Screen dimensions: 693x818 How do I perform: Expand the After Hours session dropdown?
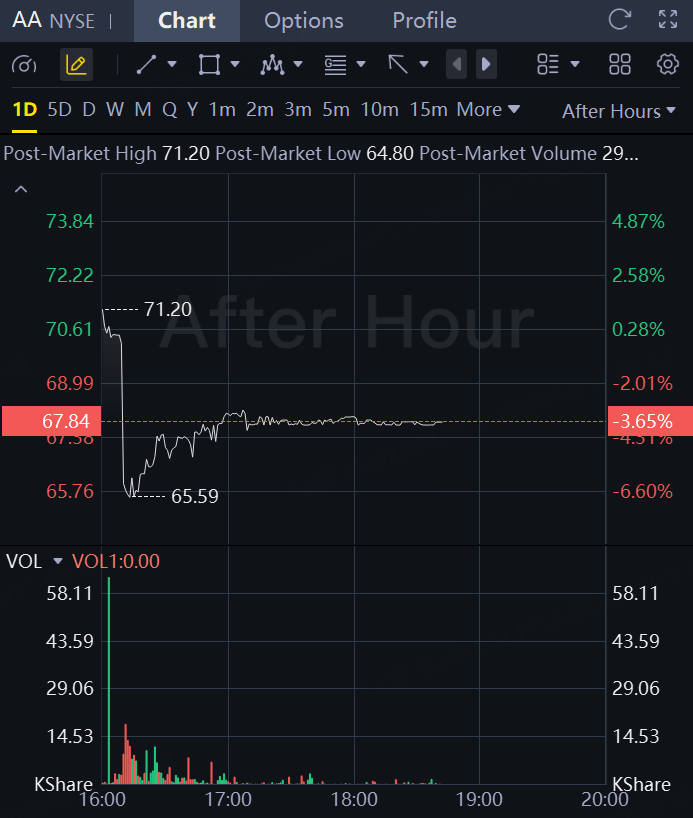pyautogui.click(x=618, y=111)
